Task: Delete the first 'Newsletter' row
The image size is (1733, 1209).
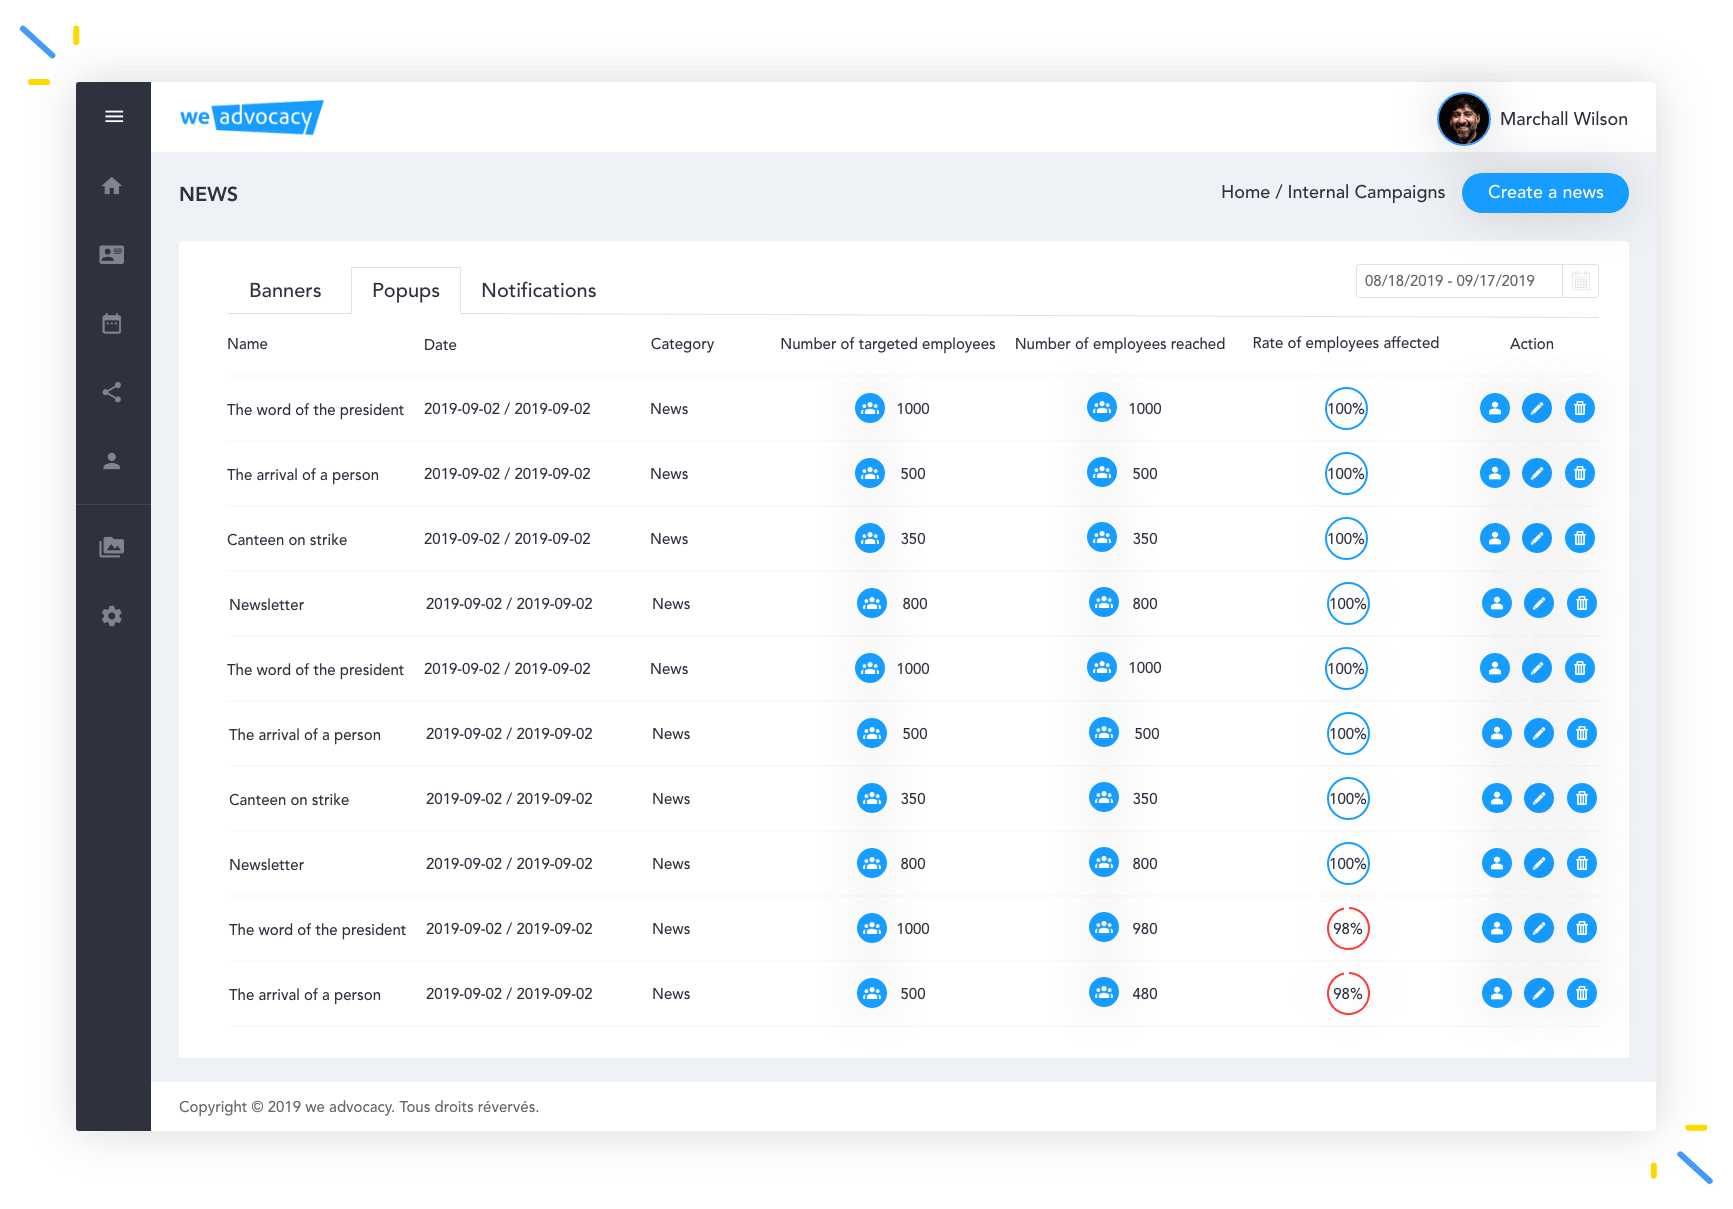Action: tap(1582, 603)
